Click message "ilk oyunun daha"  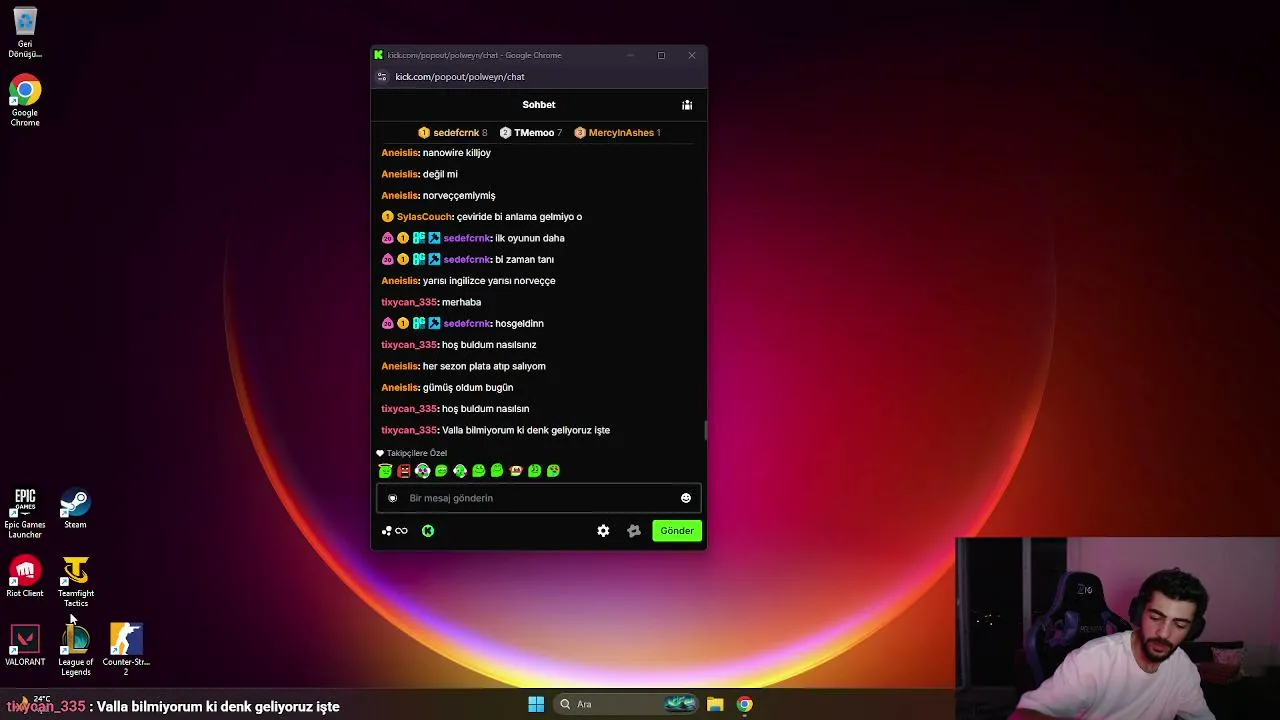(530, 238)
